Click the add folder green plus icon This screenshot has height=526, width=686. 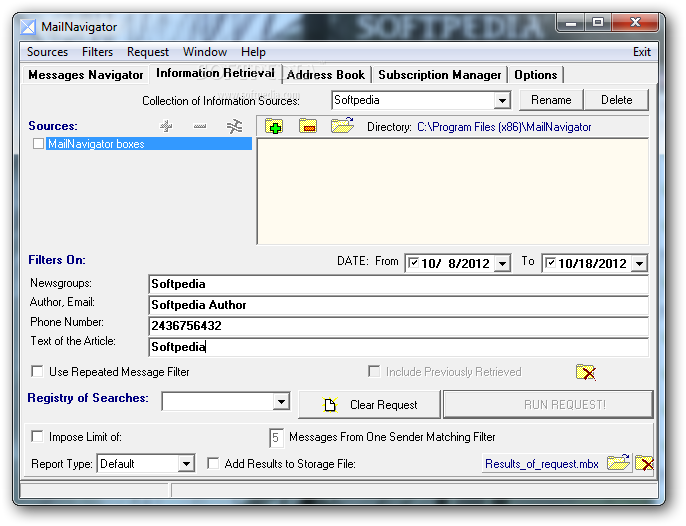coord(274,126)
